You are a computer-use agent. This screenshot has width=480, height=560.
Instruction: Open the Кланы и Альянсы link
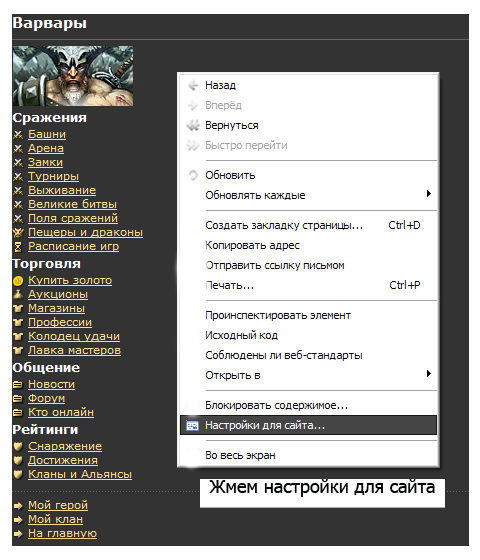click(x=80, y=474)
